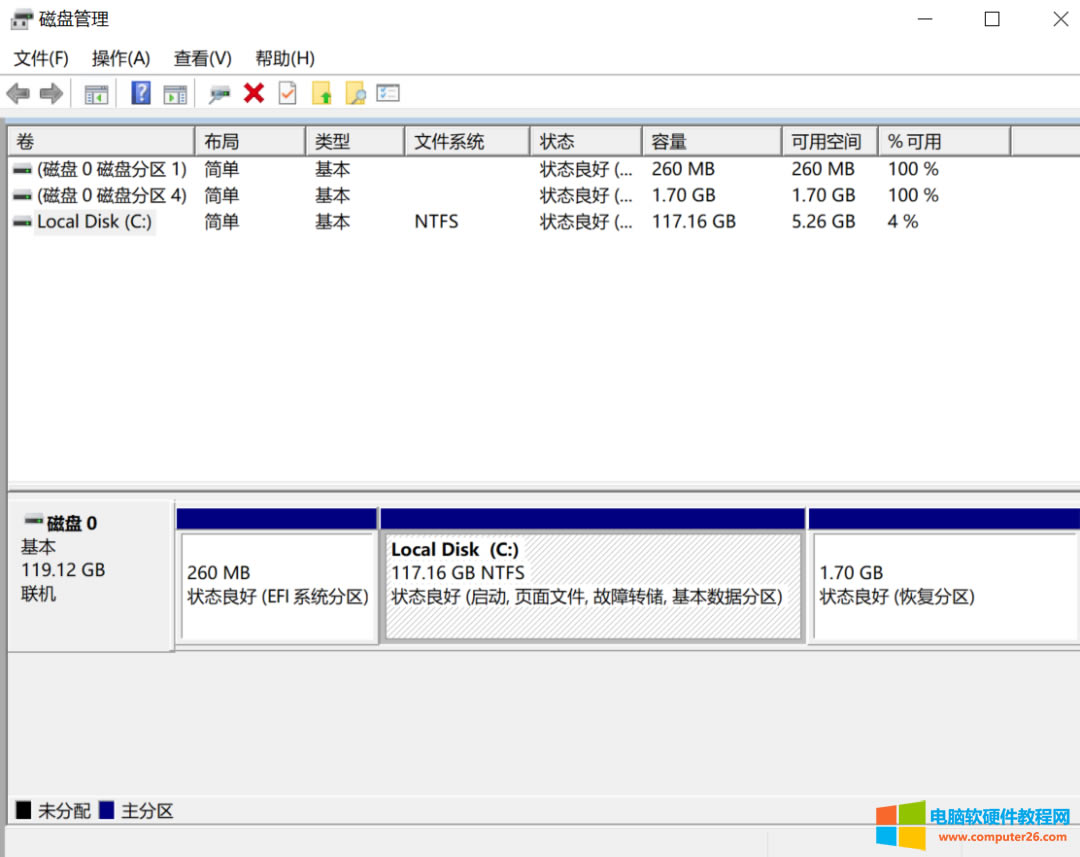
Task: Click the Back arrow toolbar icon
Action: [18, 94]
